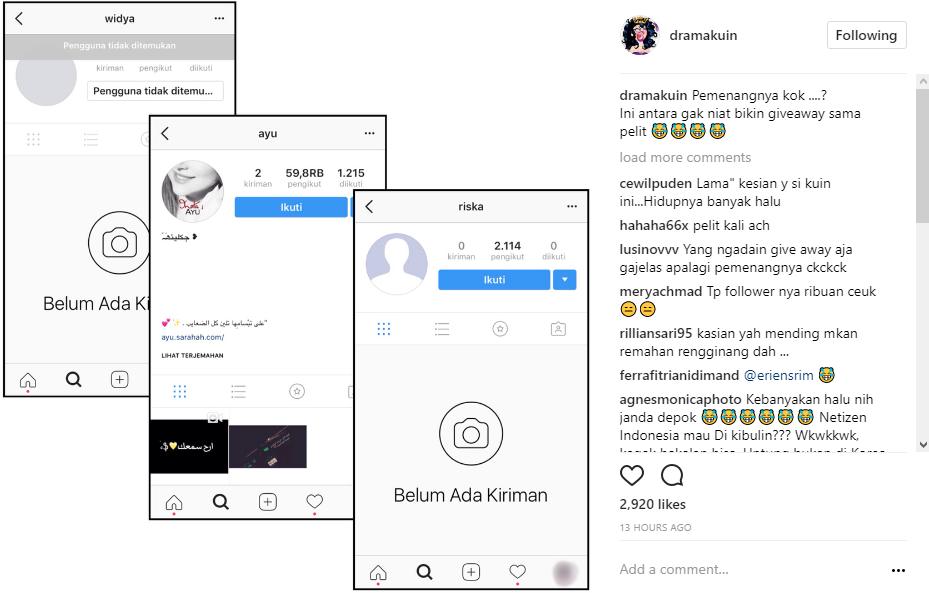The image size is (929, 593).
Task: Tap heart activity icon in riska bottom bar
Action: coord(517,571)
